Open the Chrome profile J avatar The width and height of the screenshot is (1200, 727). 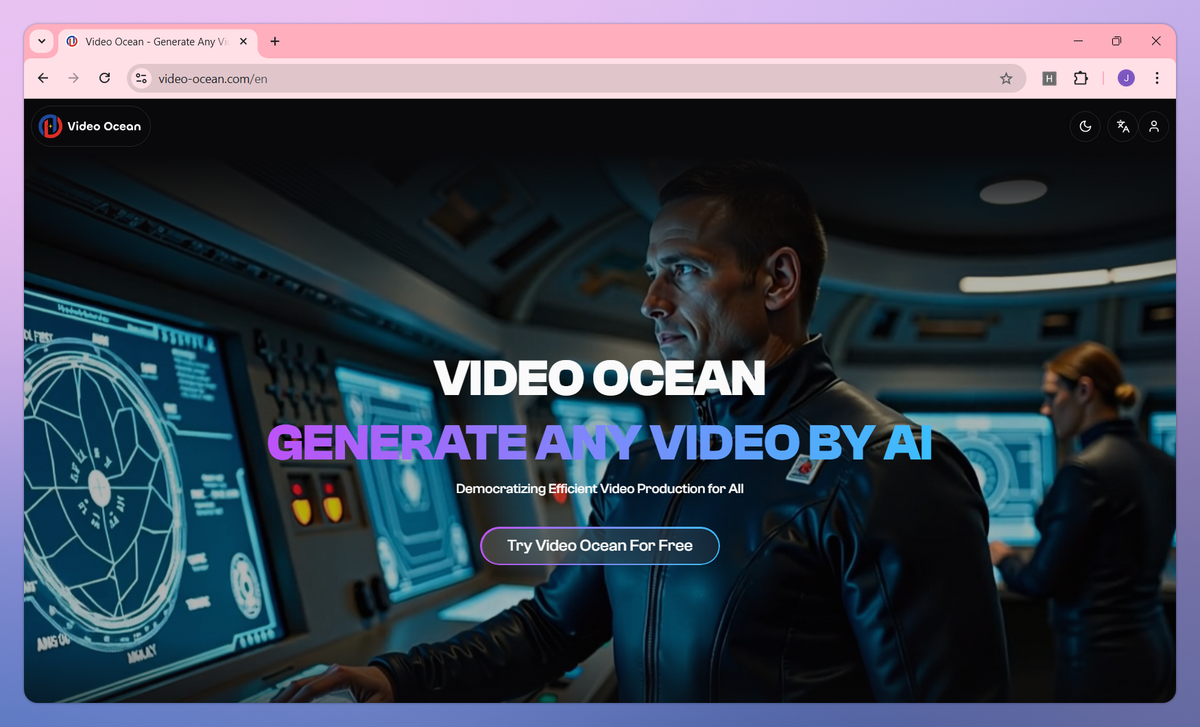coord(1126,78)
